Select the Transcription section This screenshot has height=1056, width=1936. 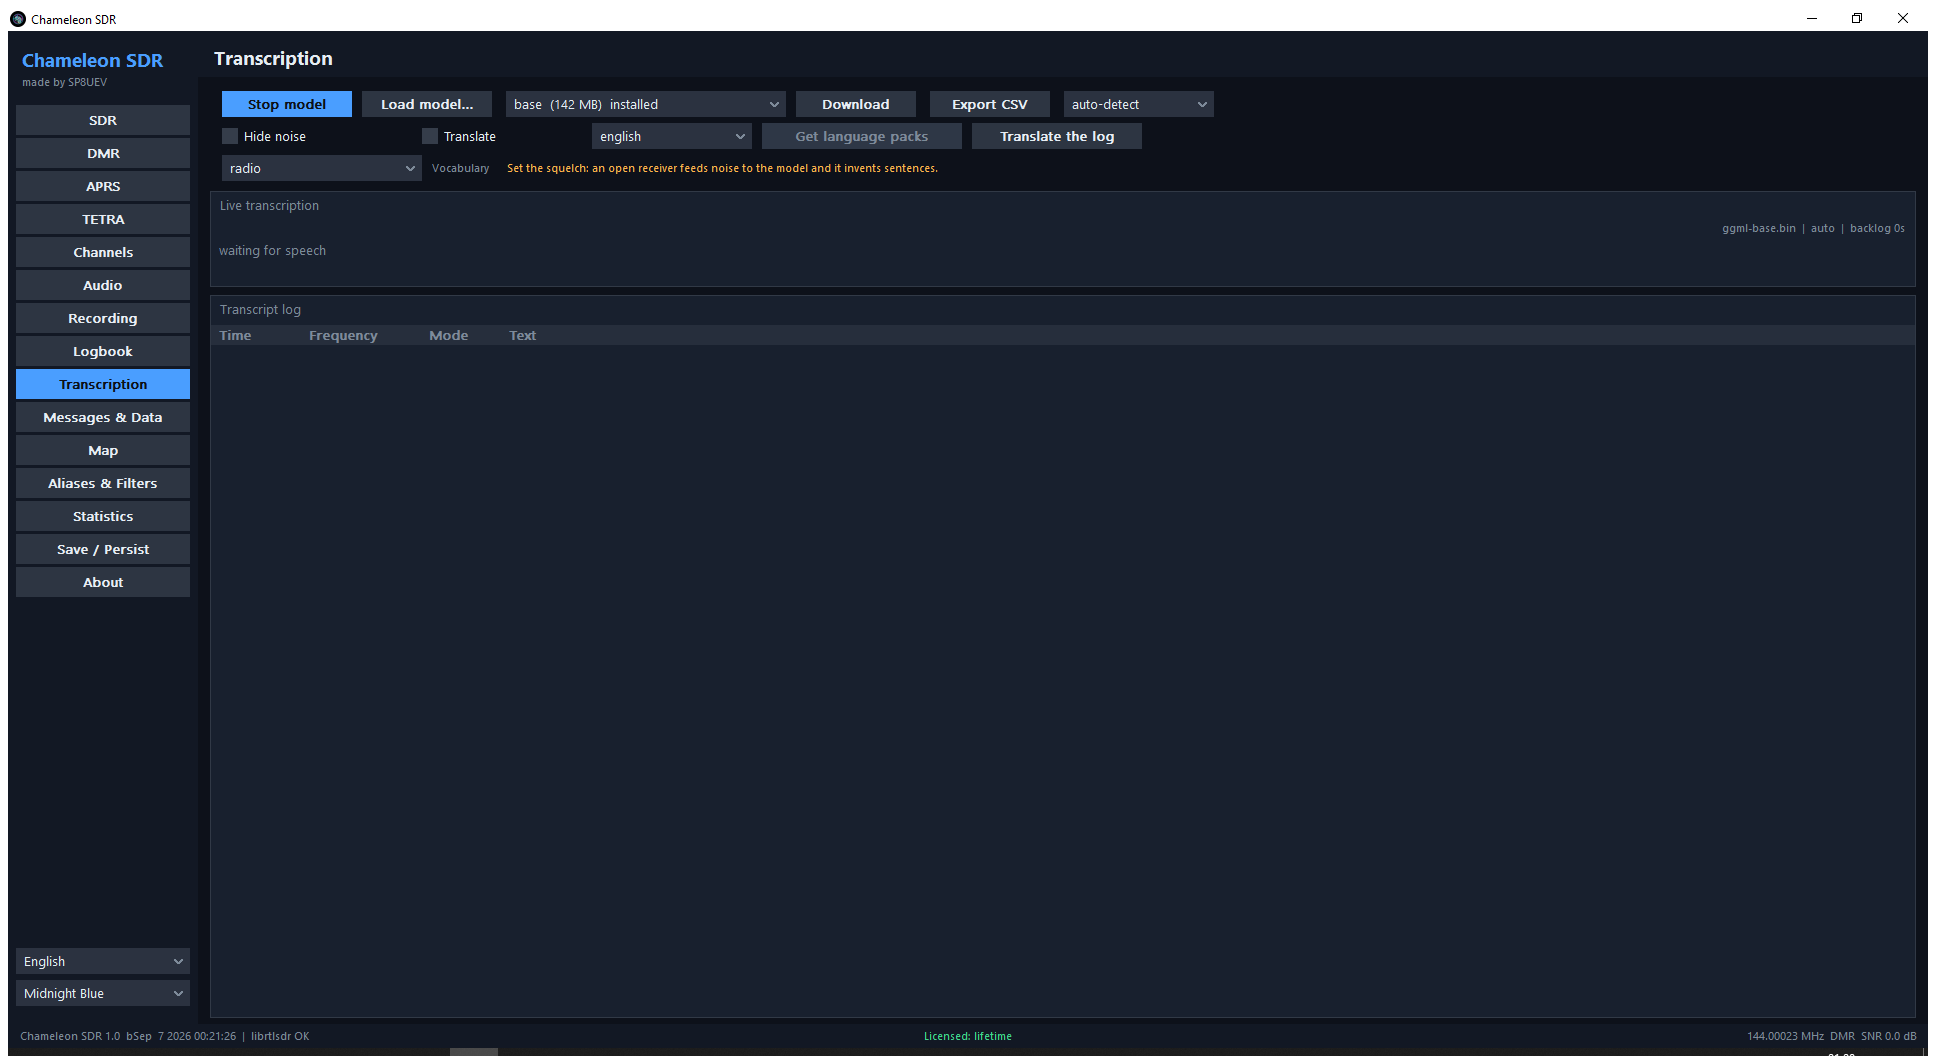(103, 384)
